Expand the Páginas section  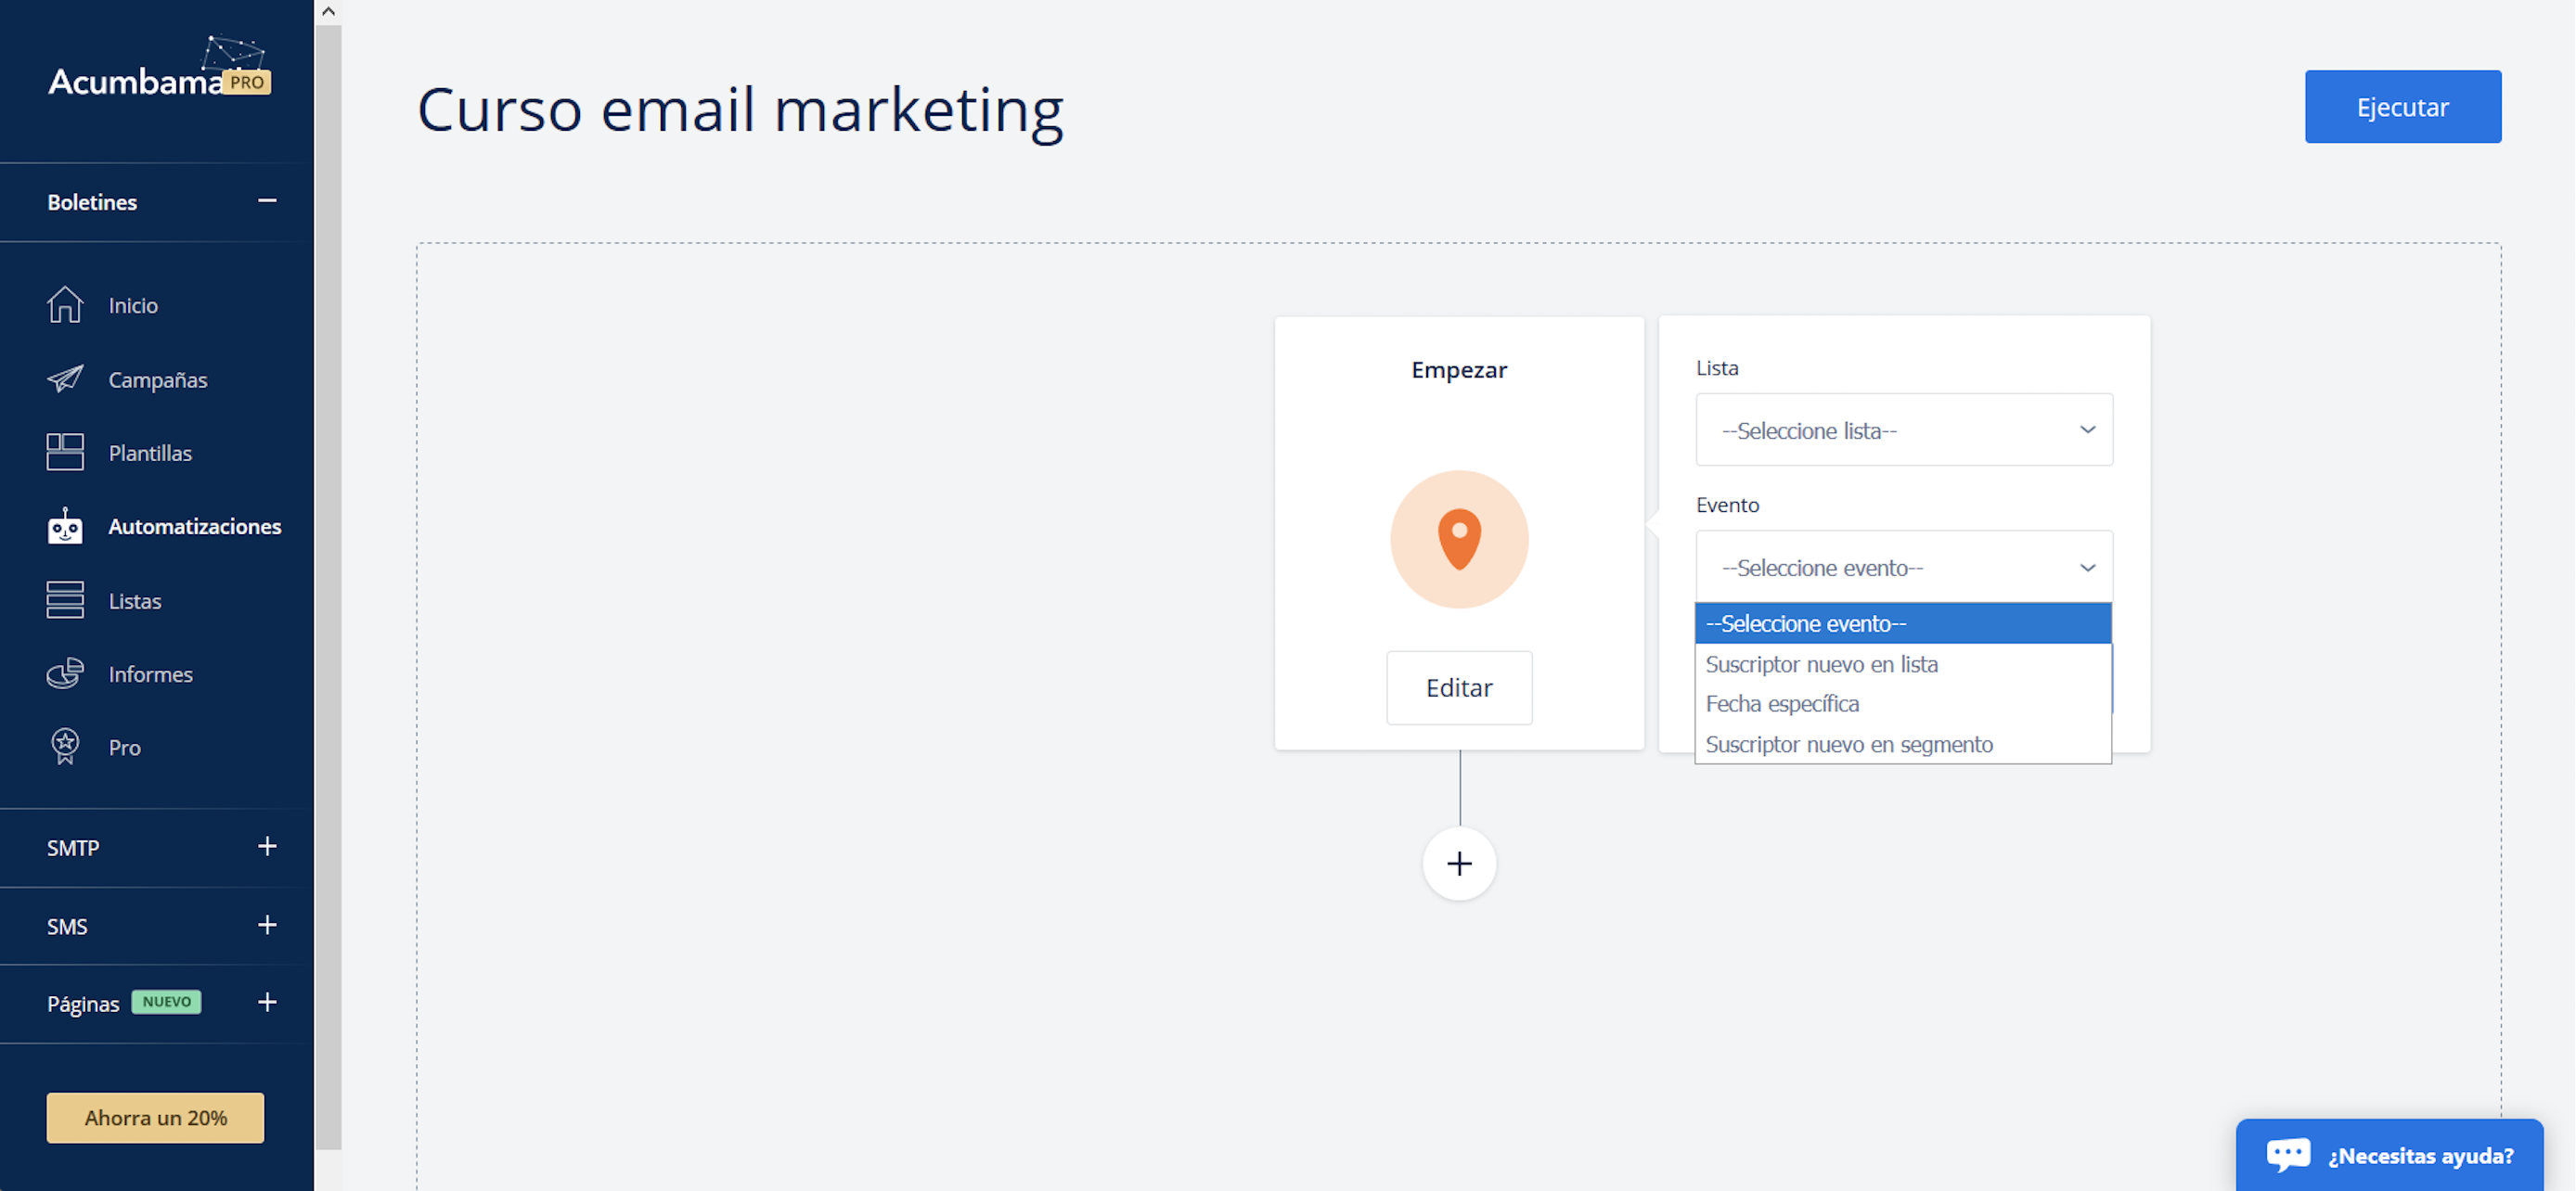pyautogui.click(x=267, y=1002)
